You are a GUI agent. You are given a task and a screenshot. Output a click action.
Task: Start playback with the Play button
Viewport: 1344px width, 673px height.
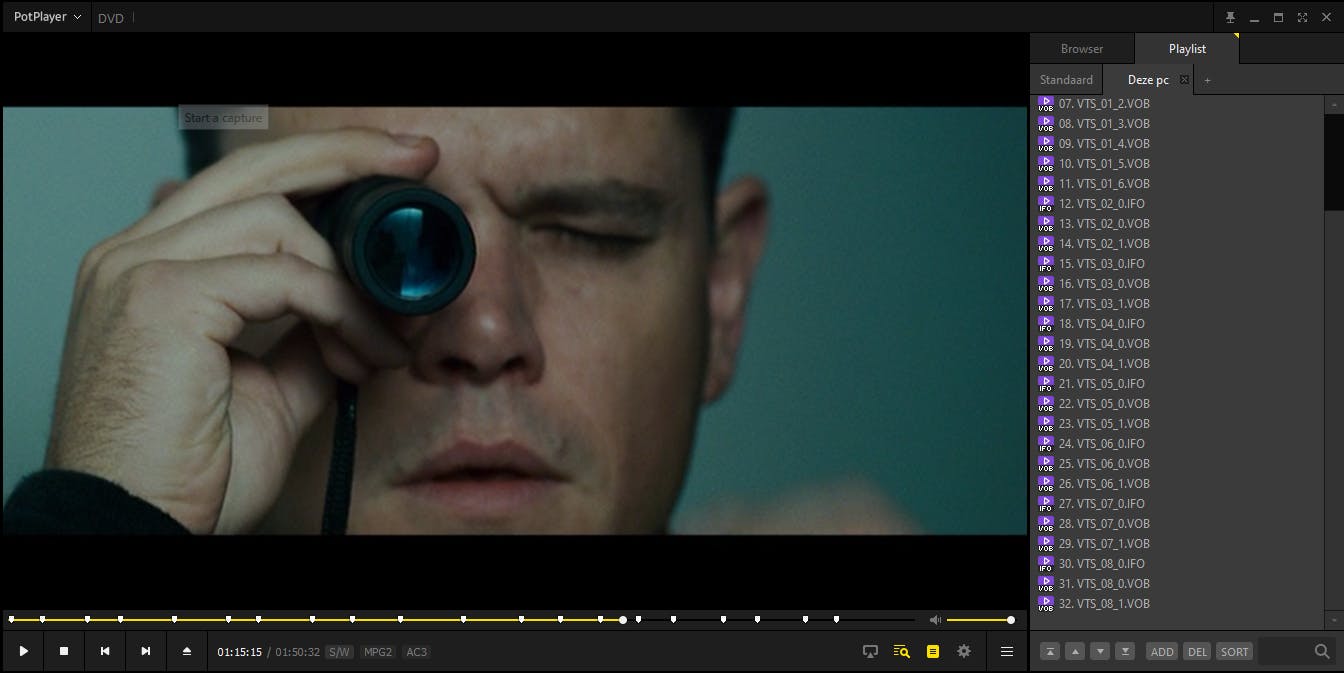click(x=24, y=651)
